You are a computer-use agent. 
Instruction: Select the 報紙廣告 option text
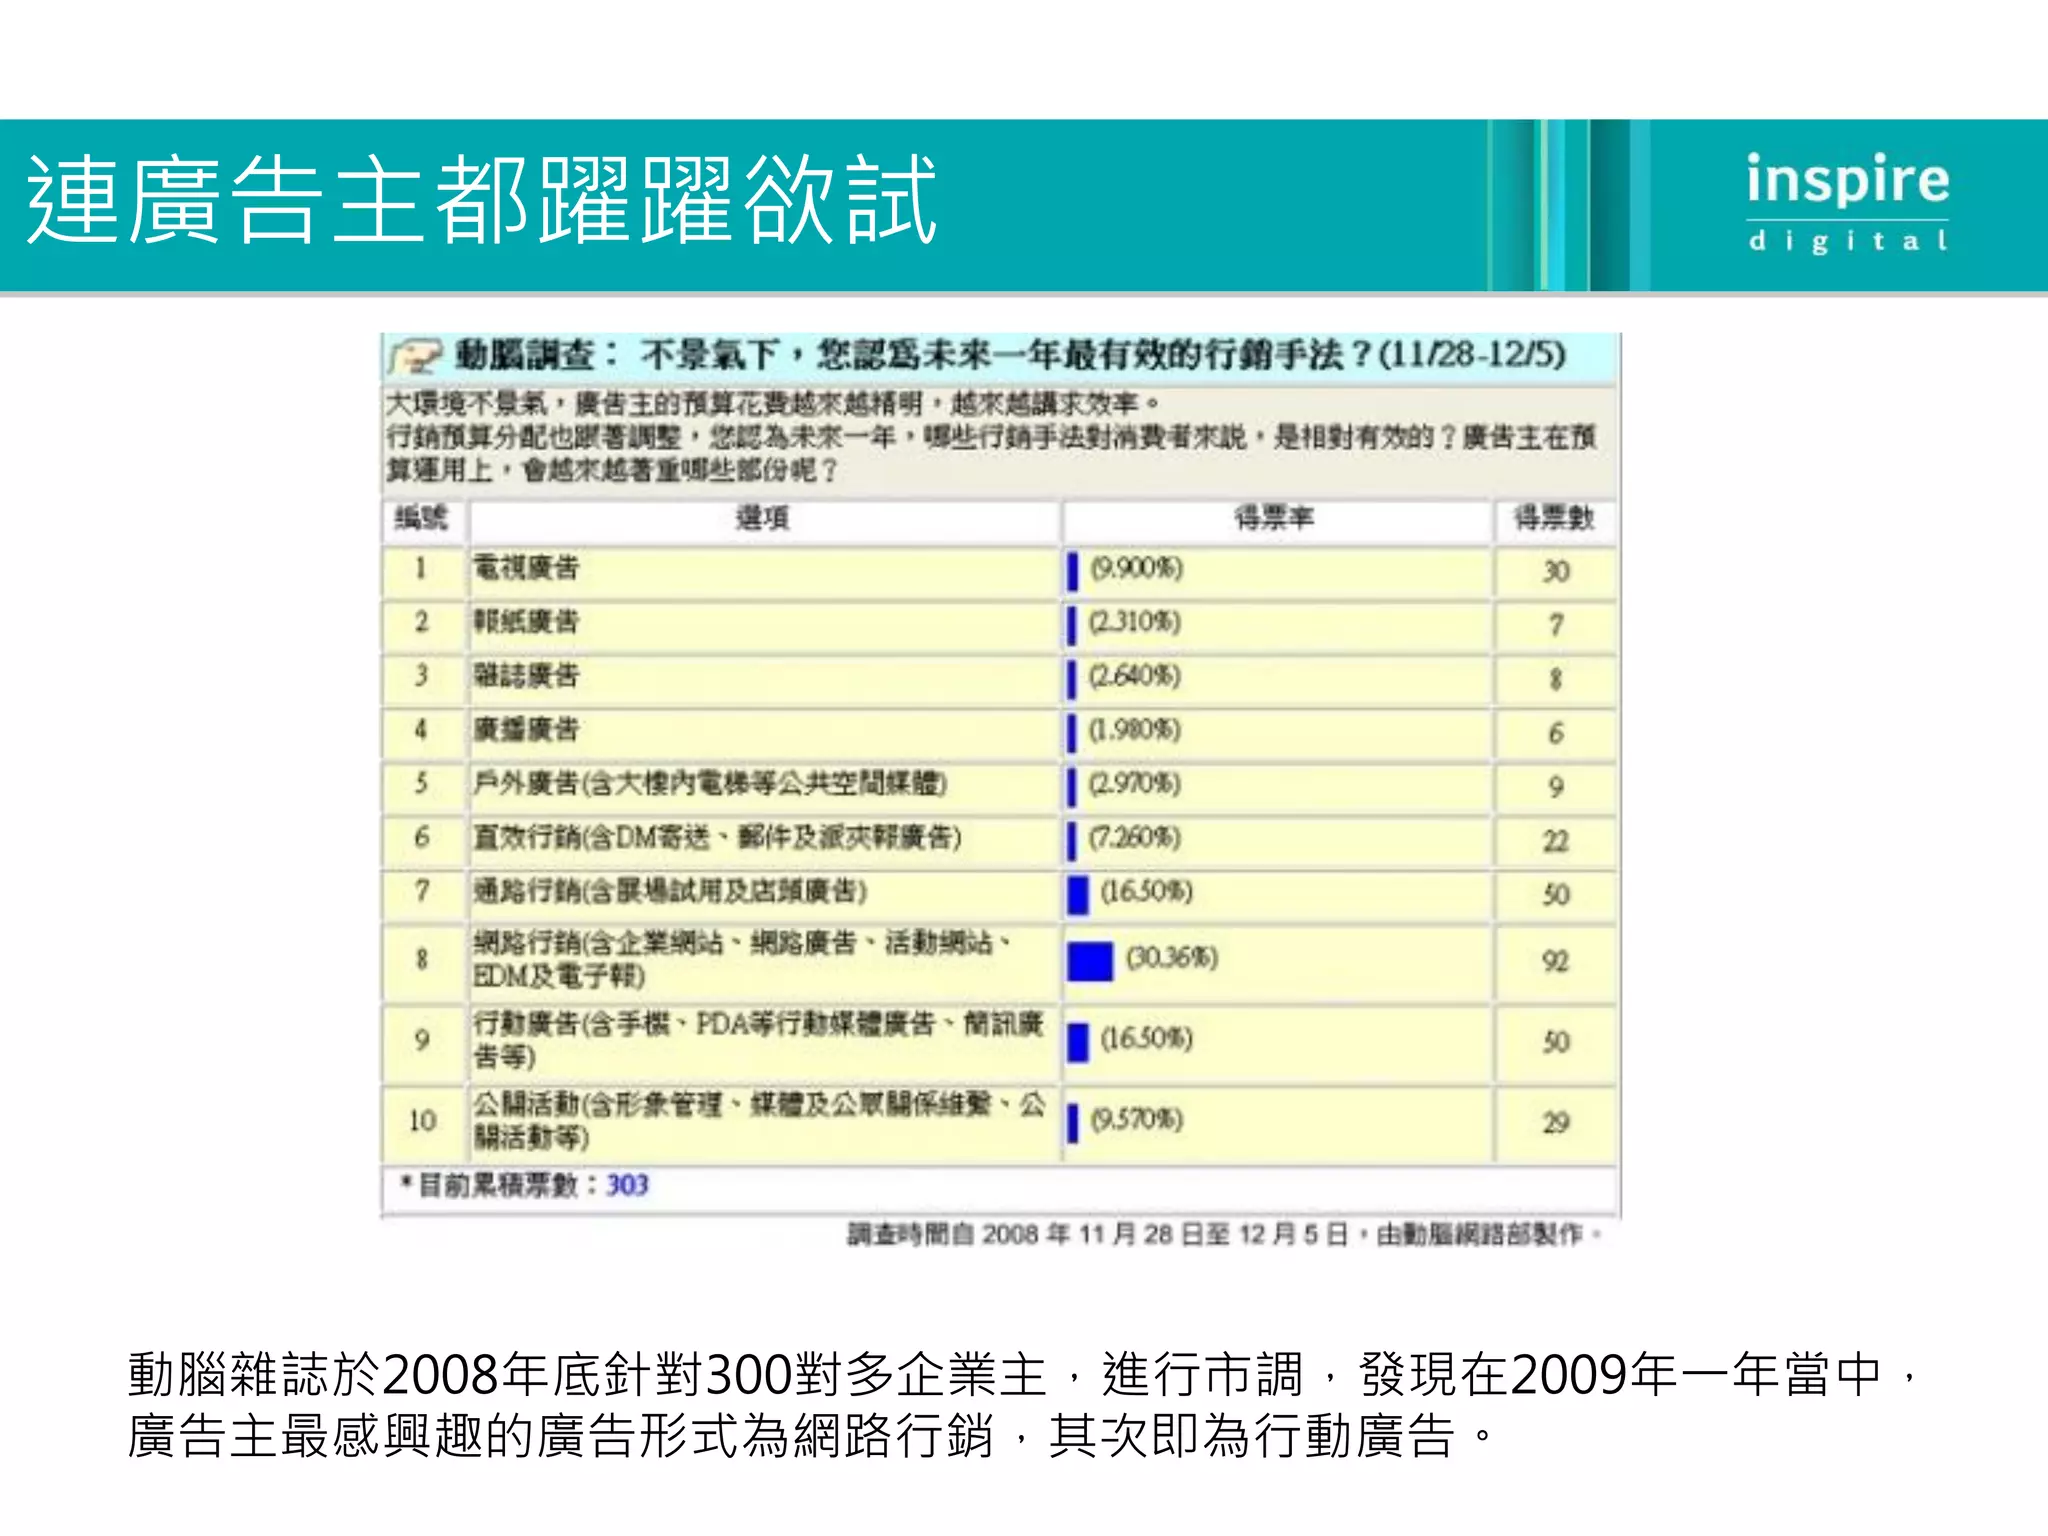point(527,622)
